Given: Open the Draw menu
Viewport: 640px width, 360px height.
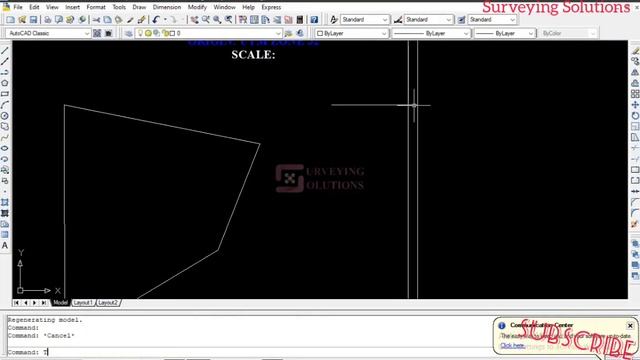Looking at the screenshot, I should pos(139,7).
